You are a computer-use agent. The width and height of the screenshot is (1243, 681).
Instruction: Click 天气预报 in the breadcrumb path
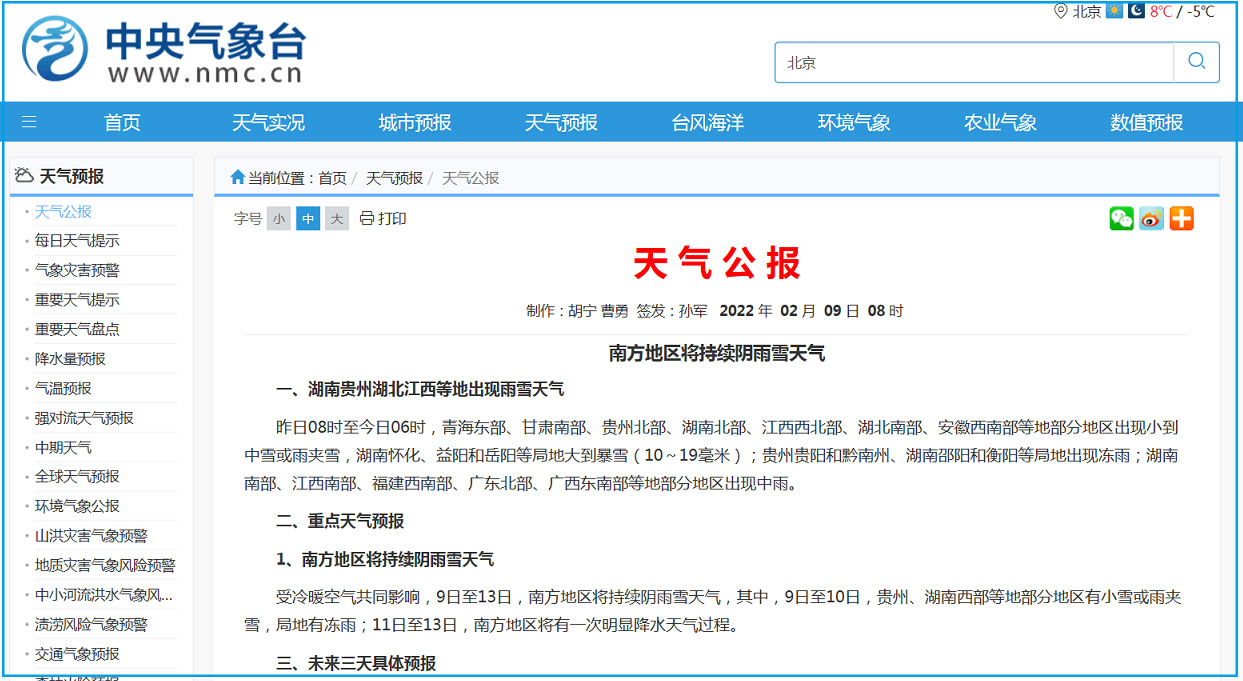click(394, 178)
